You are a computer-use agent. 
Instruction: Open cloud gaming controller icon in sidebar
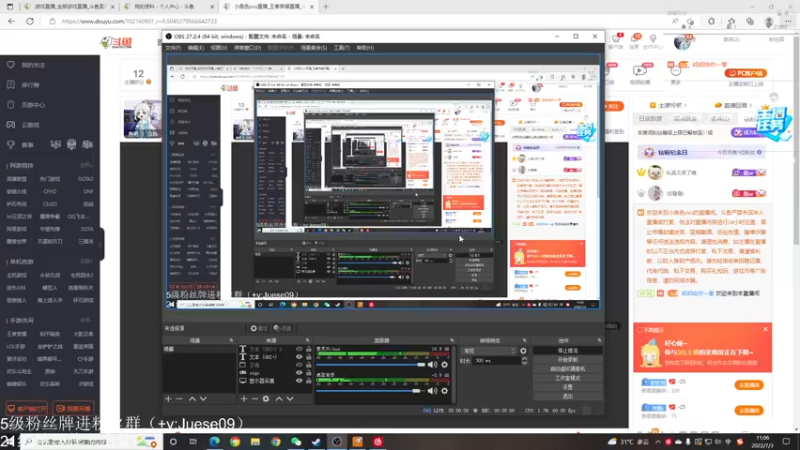(11, 124)
